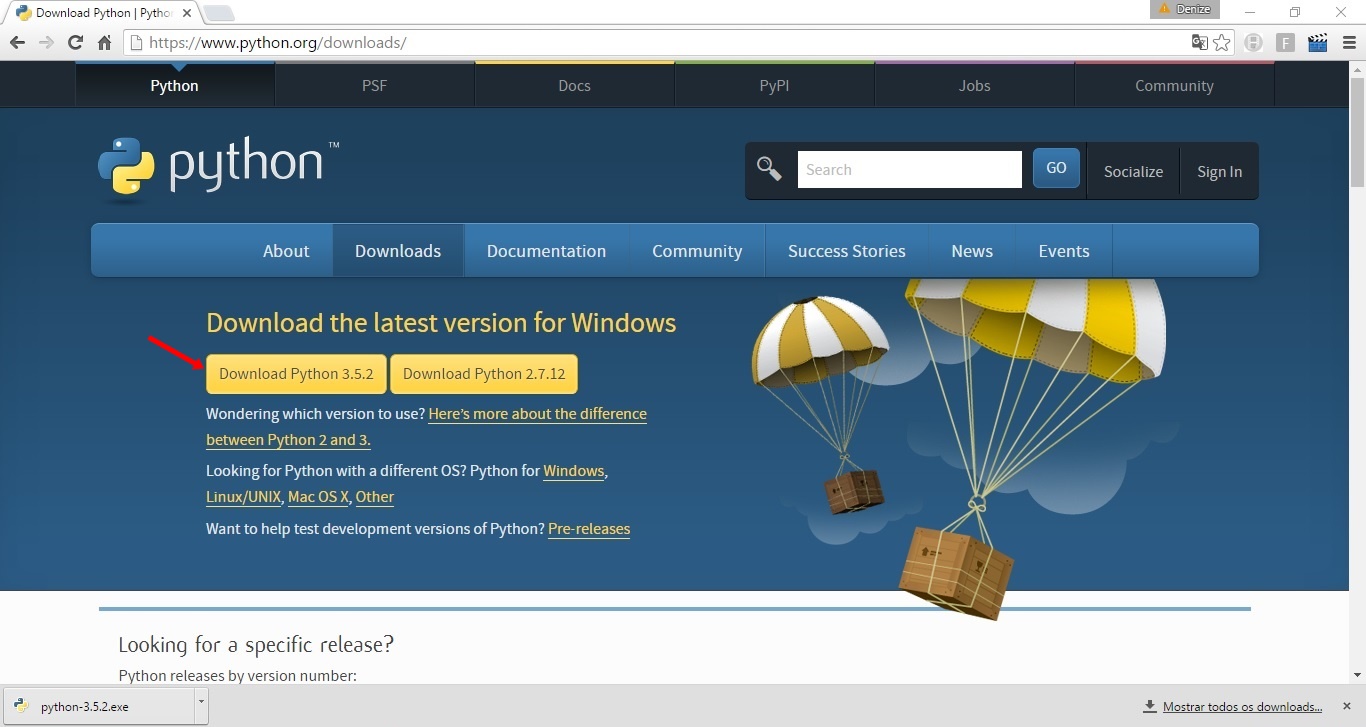Open Community in the main navigation
Screen dimensions: 1366x727
pyautogui.click(x=697, y=251)
